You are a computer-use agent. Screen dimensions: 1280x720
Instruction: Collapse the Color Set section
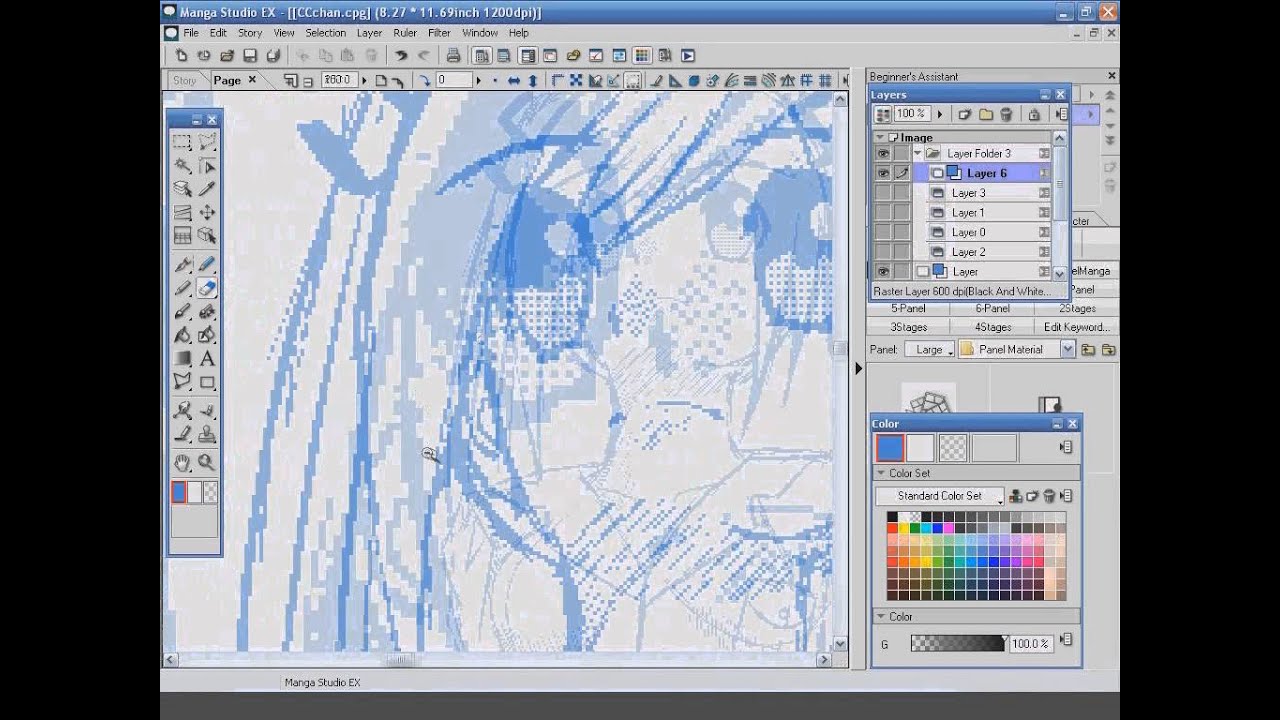[881, 473]
